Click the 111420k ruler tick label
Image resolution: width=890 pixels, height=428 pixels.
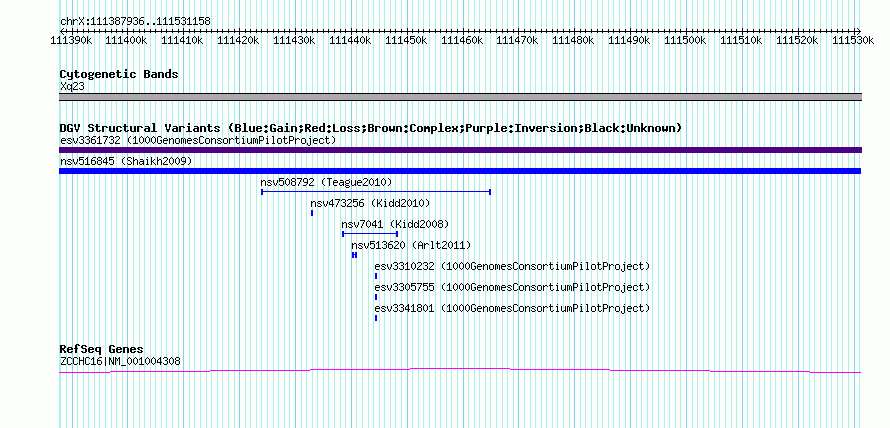pos(238,40)
